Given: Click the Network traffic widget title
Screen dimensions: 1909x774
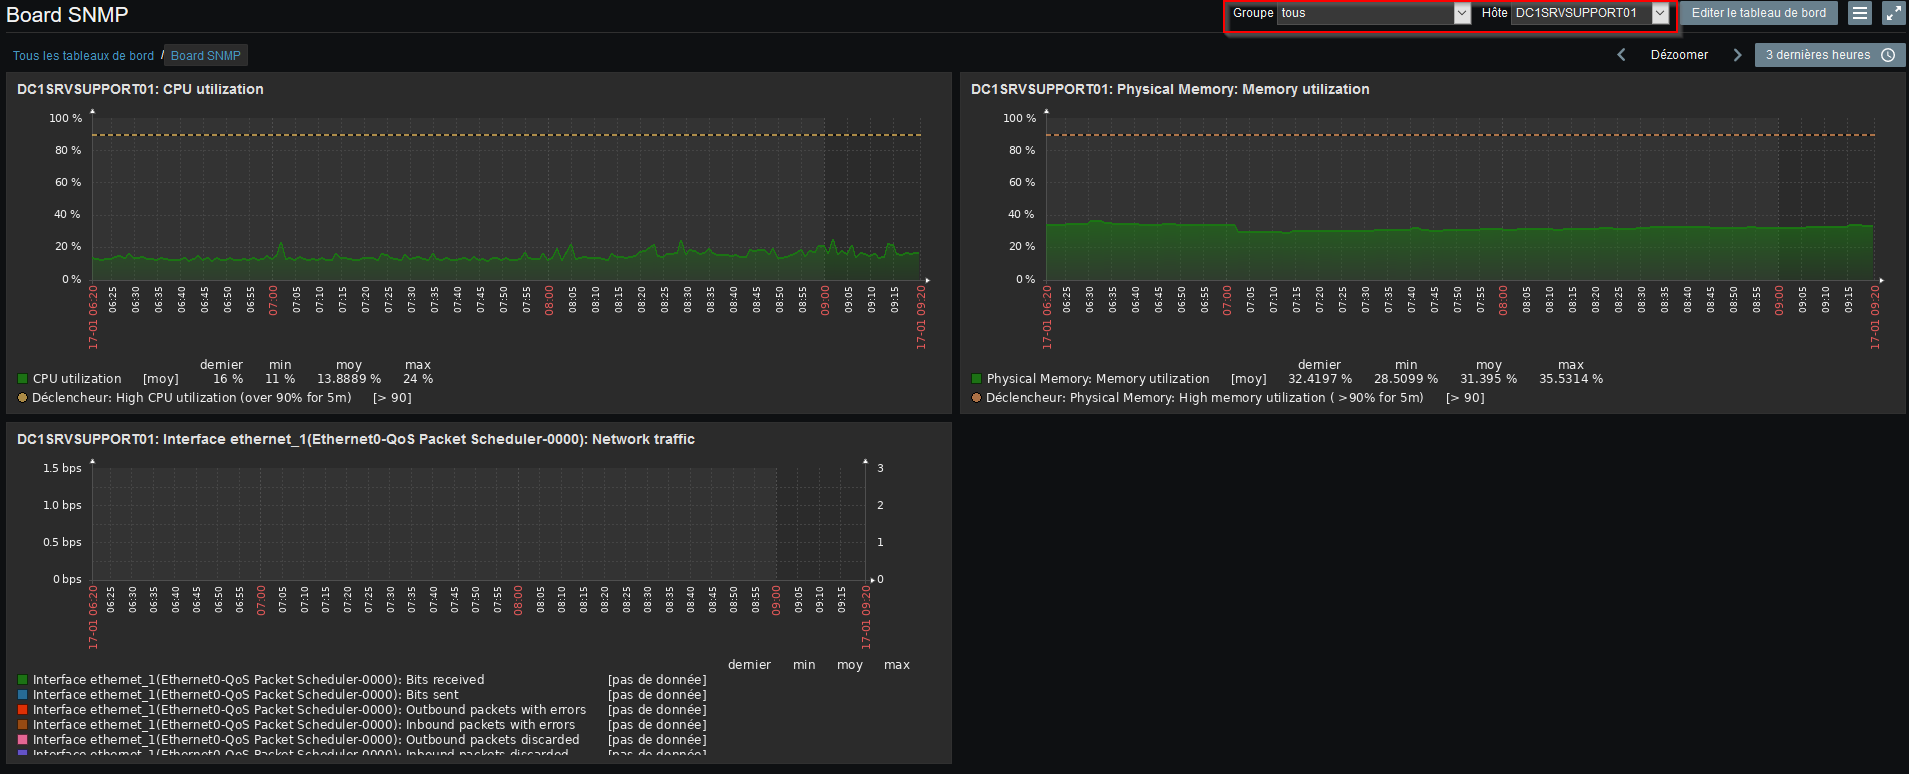Looking at the screenshot, I should point(355,439).
